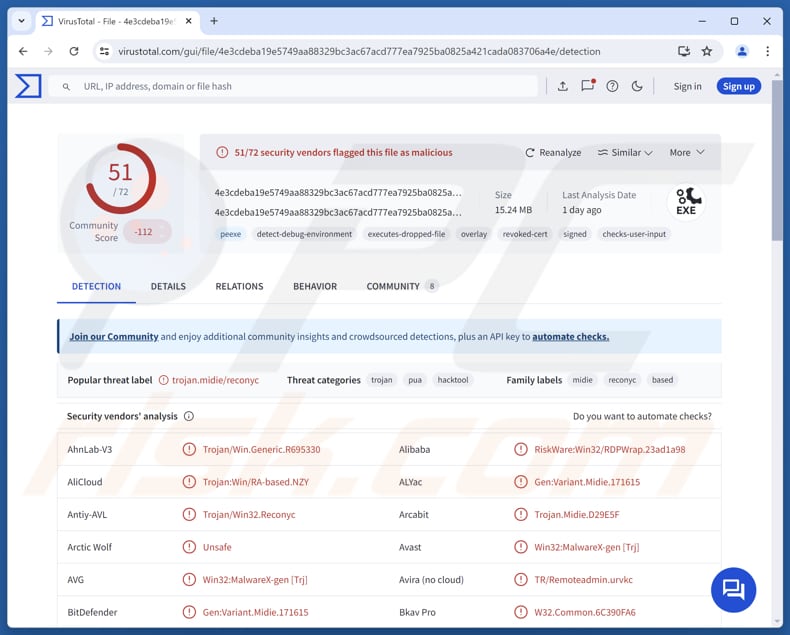Click the Reanalyze refresh button

coord(553,153)
